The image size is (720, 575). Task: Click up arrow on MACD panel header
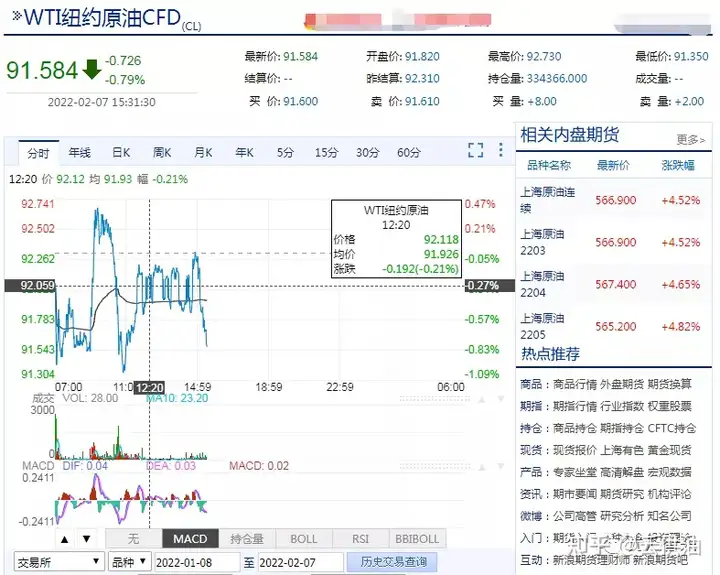pyautogui.click(x=482, y=467)
